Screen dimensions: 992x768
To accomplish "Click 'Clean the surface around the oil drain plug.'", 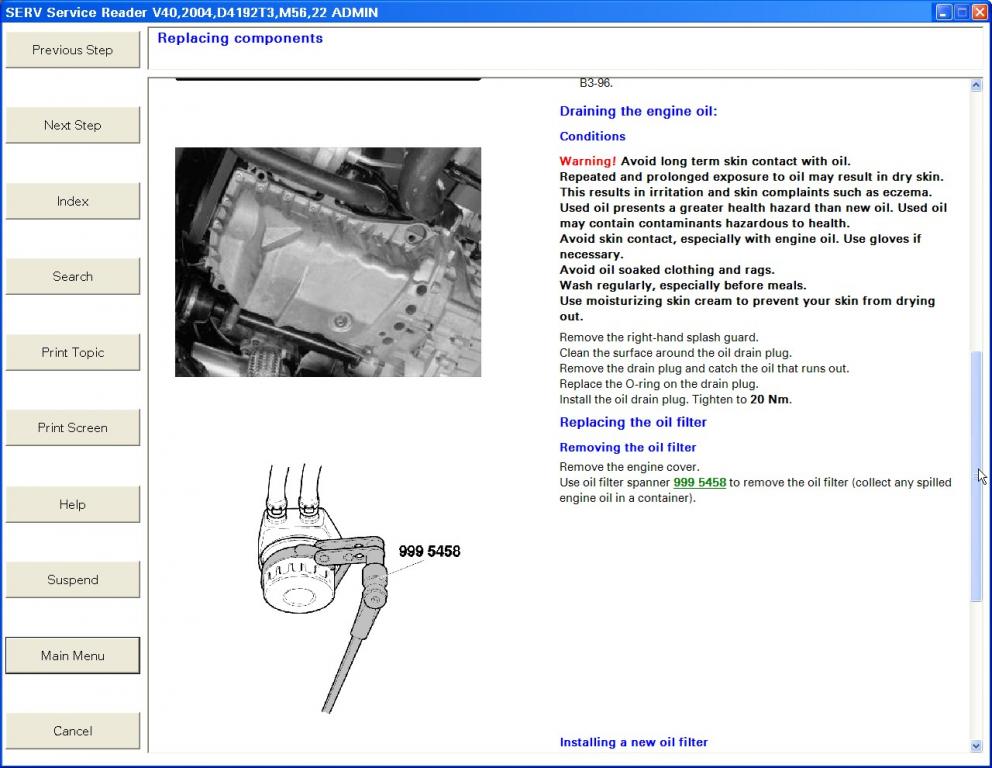I will [676, 353].
